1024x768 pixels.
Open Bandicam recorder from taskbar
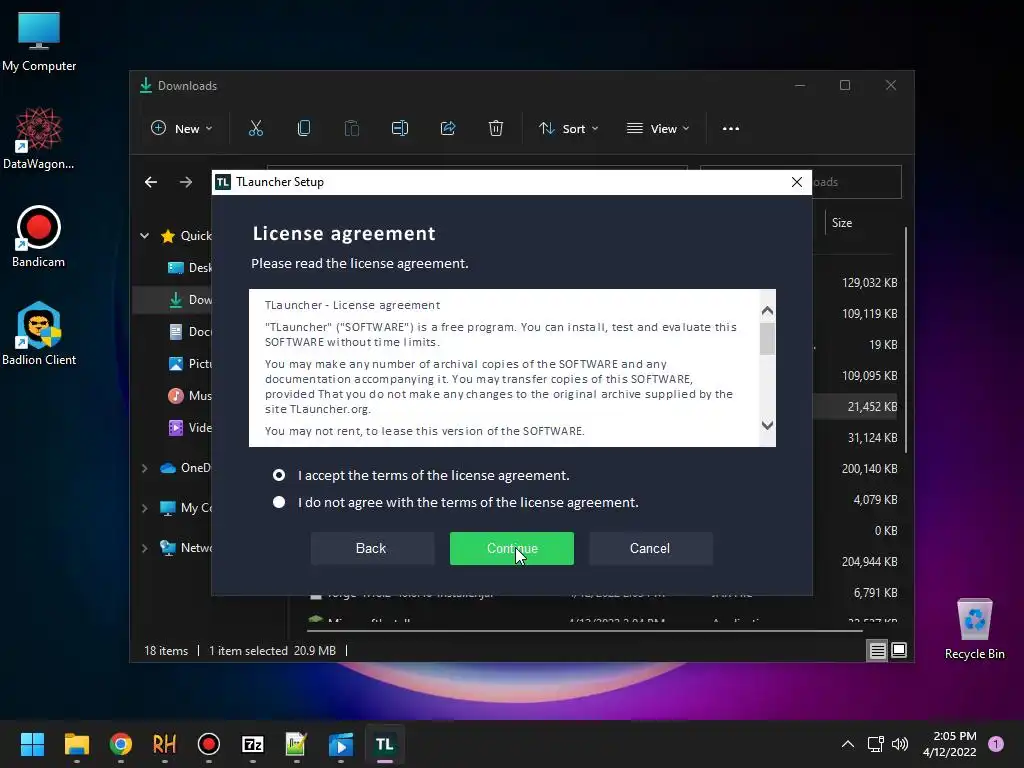[x=209, y=744]
